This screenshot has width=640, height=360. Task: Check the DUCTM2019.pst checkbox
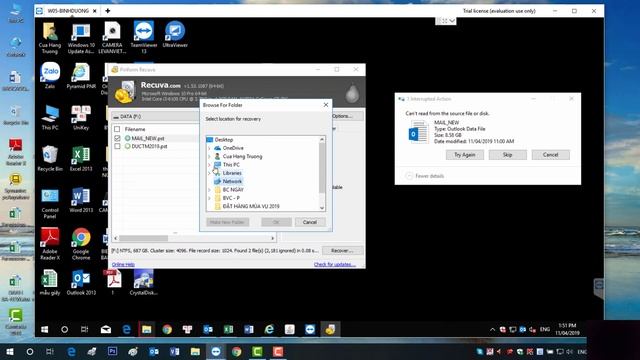tap(117, 146)
